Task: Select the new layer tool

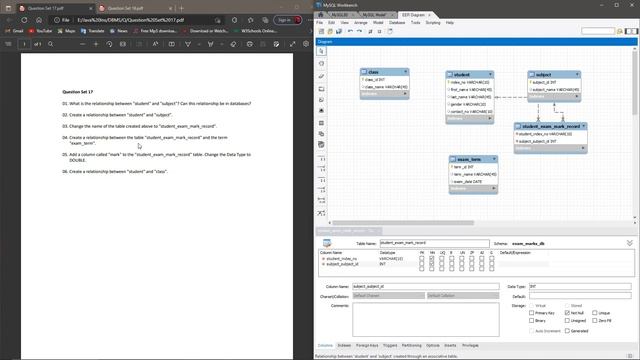Action: click(x=322, y=89)
